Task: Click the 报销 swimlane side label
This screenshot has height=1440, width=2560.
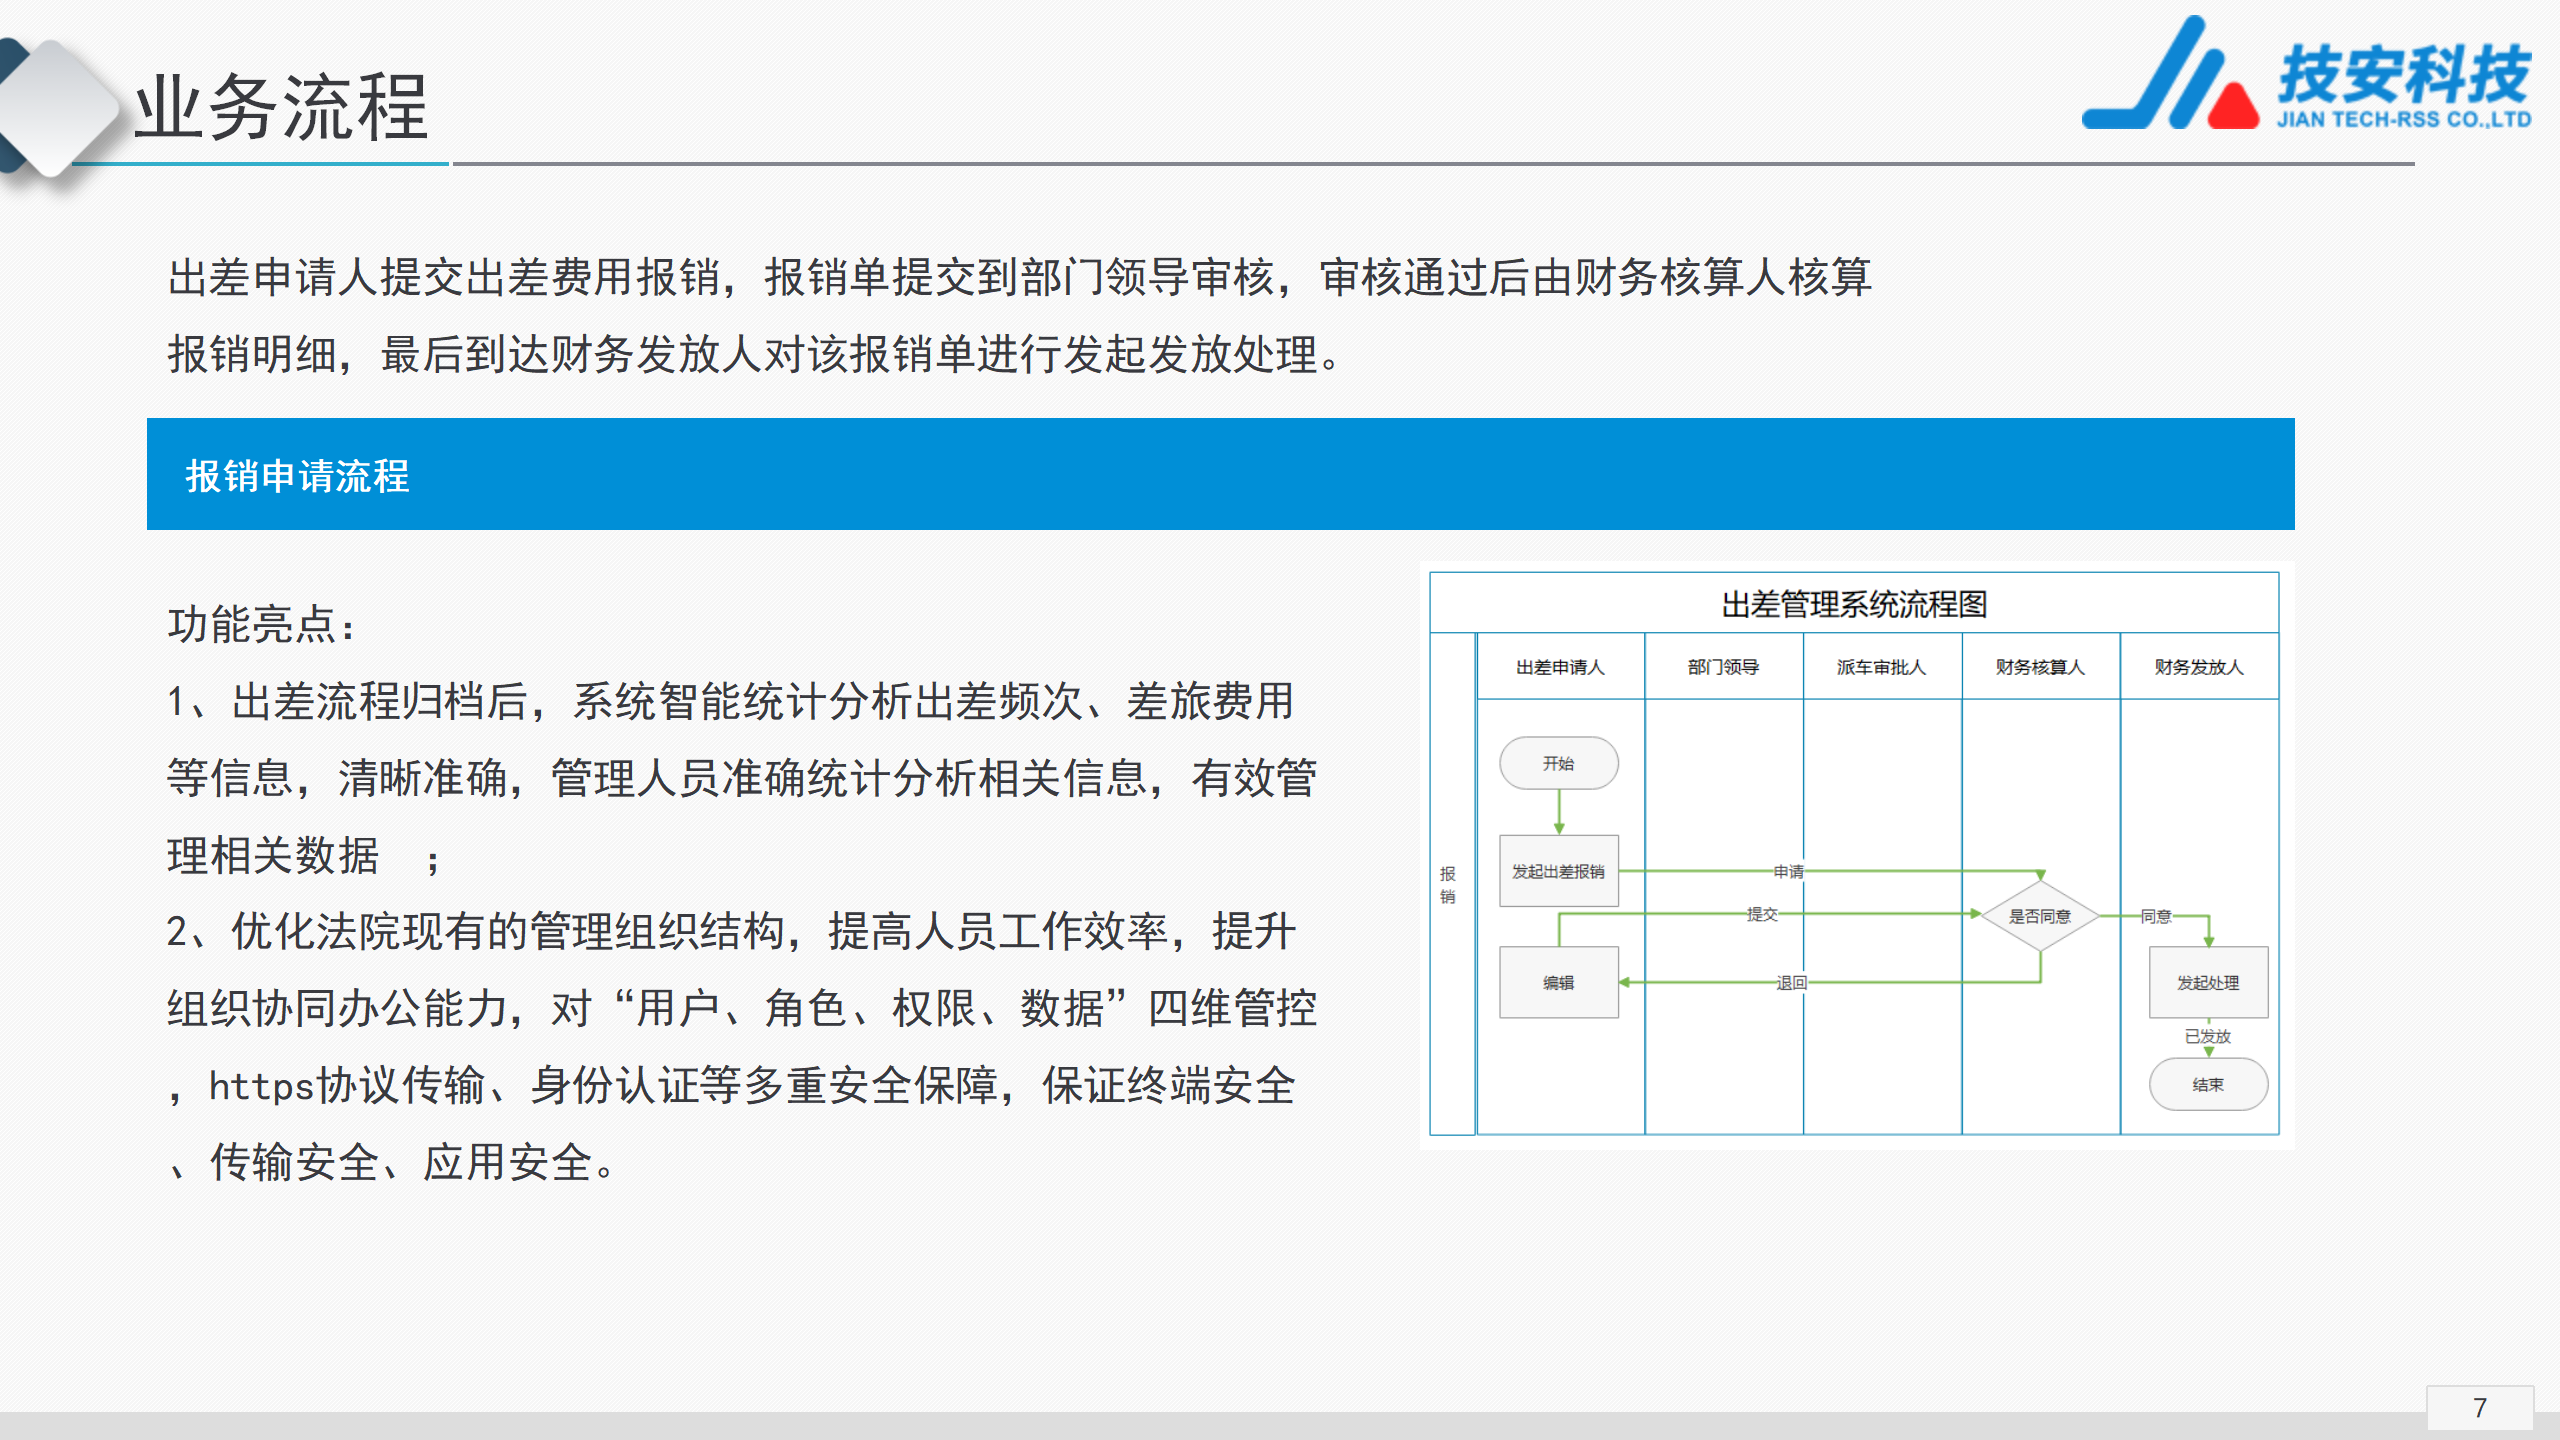Action: coord(1447,885)
